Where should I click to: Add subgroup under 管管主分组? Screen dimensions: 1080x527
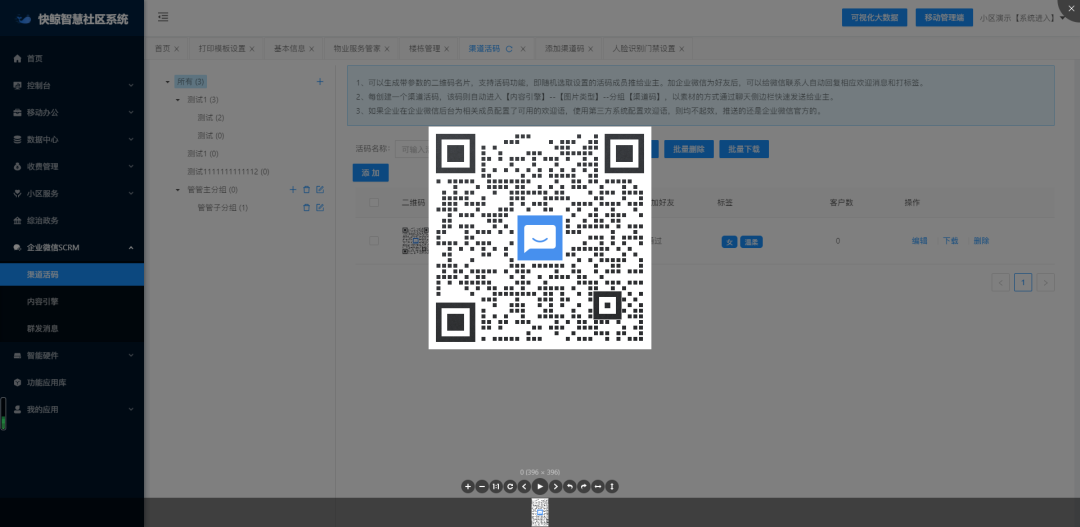(x=293, y=189)
